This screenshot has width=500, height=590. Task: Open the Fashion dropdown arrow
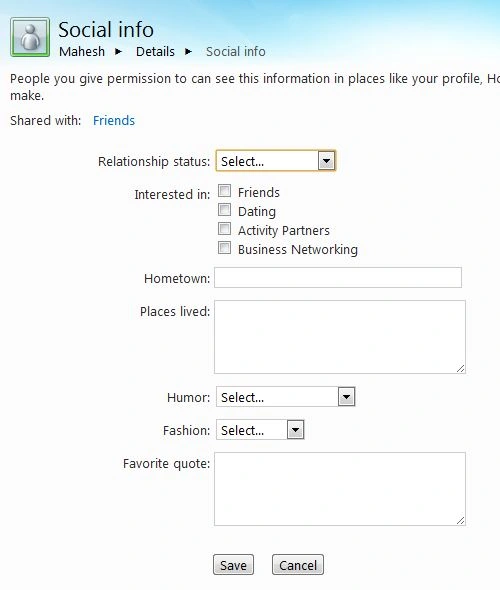point(295,430)
